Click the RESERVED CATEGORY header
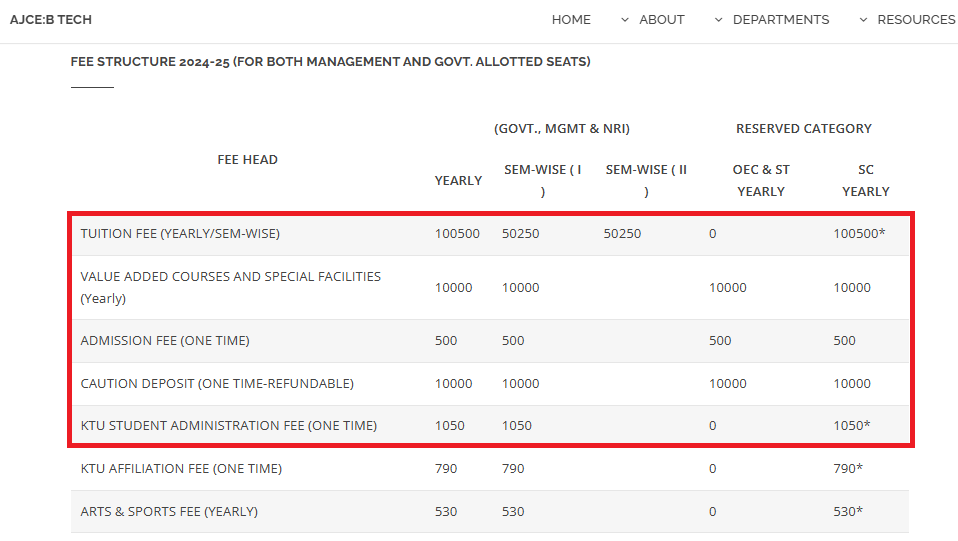This screenshot has width=958, height=541. coord(803,129)
